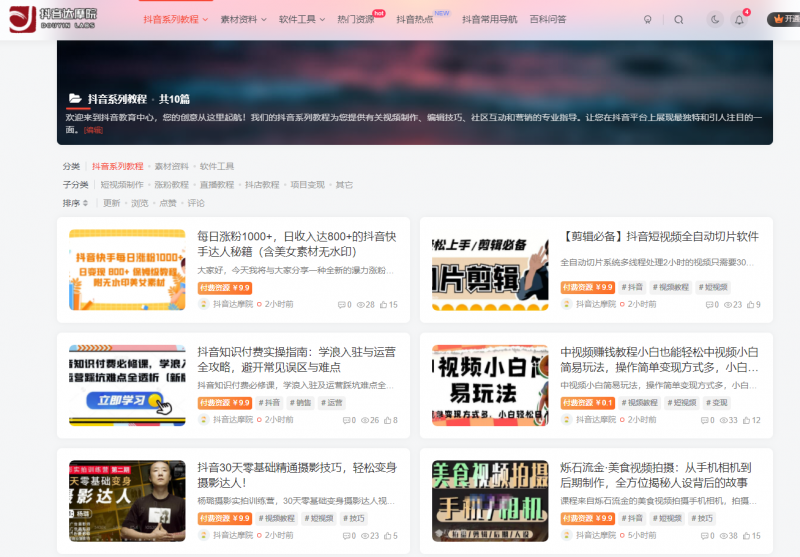
Task: Toggle dark mode with moon icon
Action: [714, 19]
